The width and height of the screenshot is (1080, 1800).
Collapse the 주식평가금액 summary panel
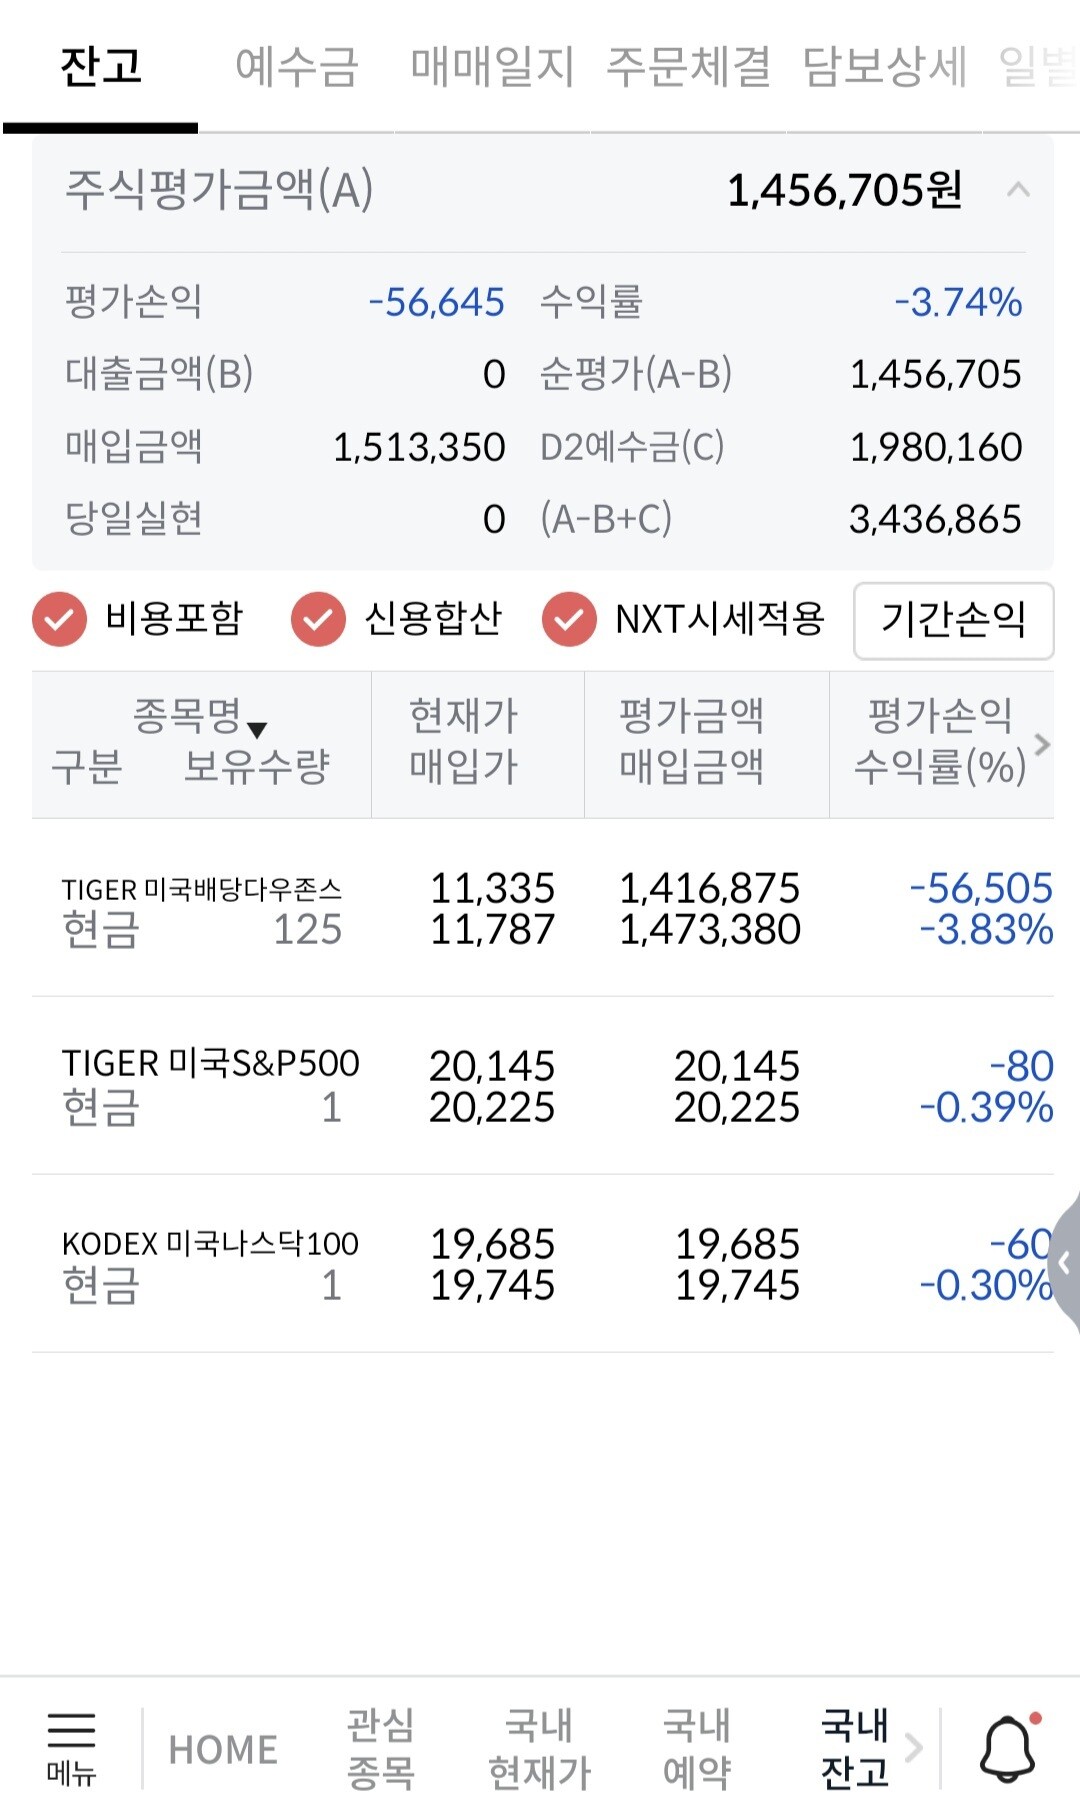[x=1018, y=190]
